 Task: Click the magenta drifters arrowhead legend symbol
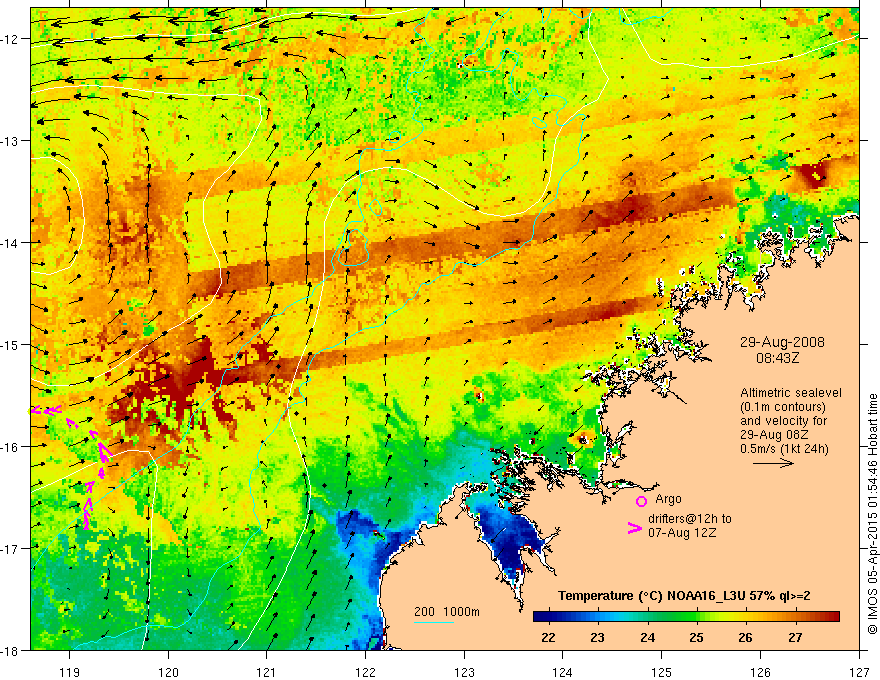click(x=634, y=528)
